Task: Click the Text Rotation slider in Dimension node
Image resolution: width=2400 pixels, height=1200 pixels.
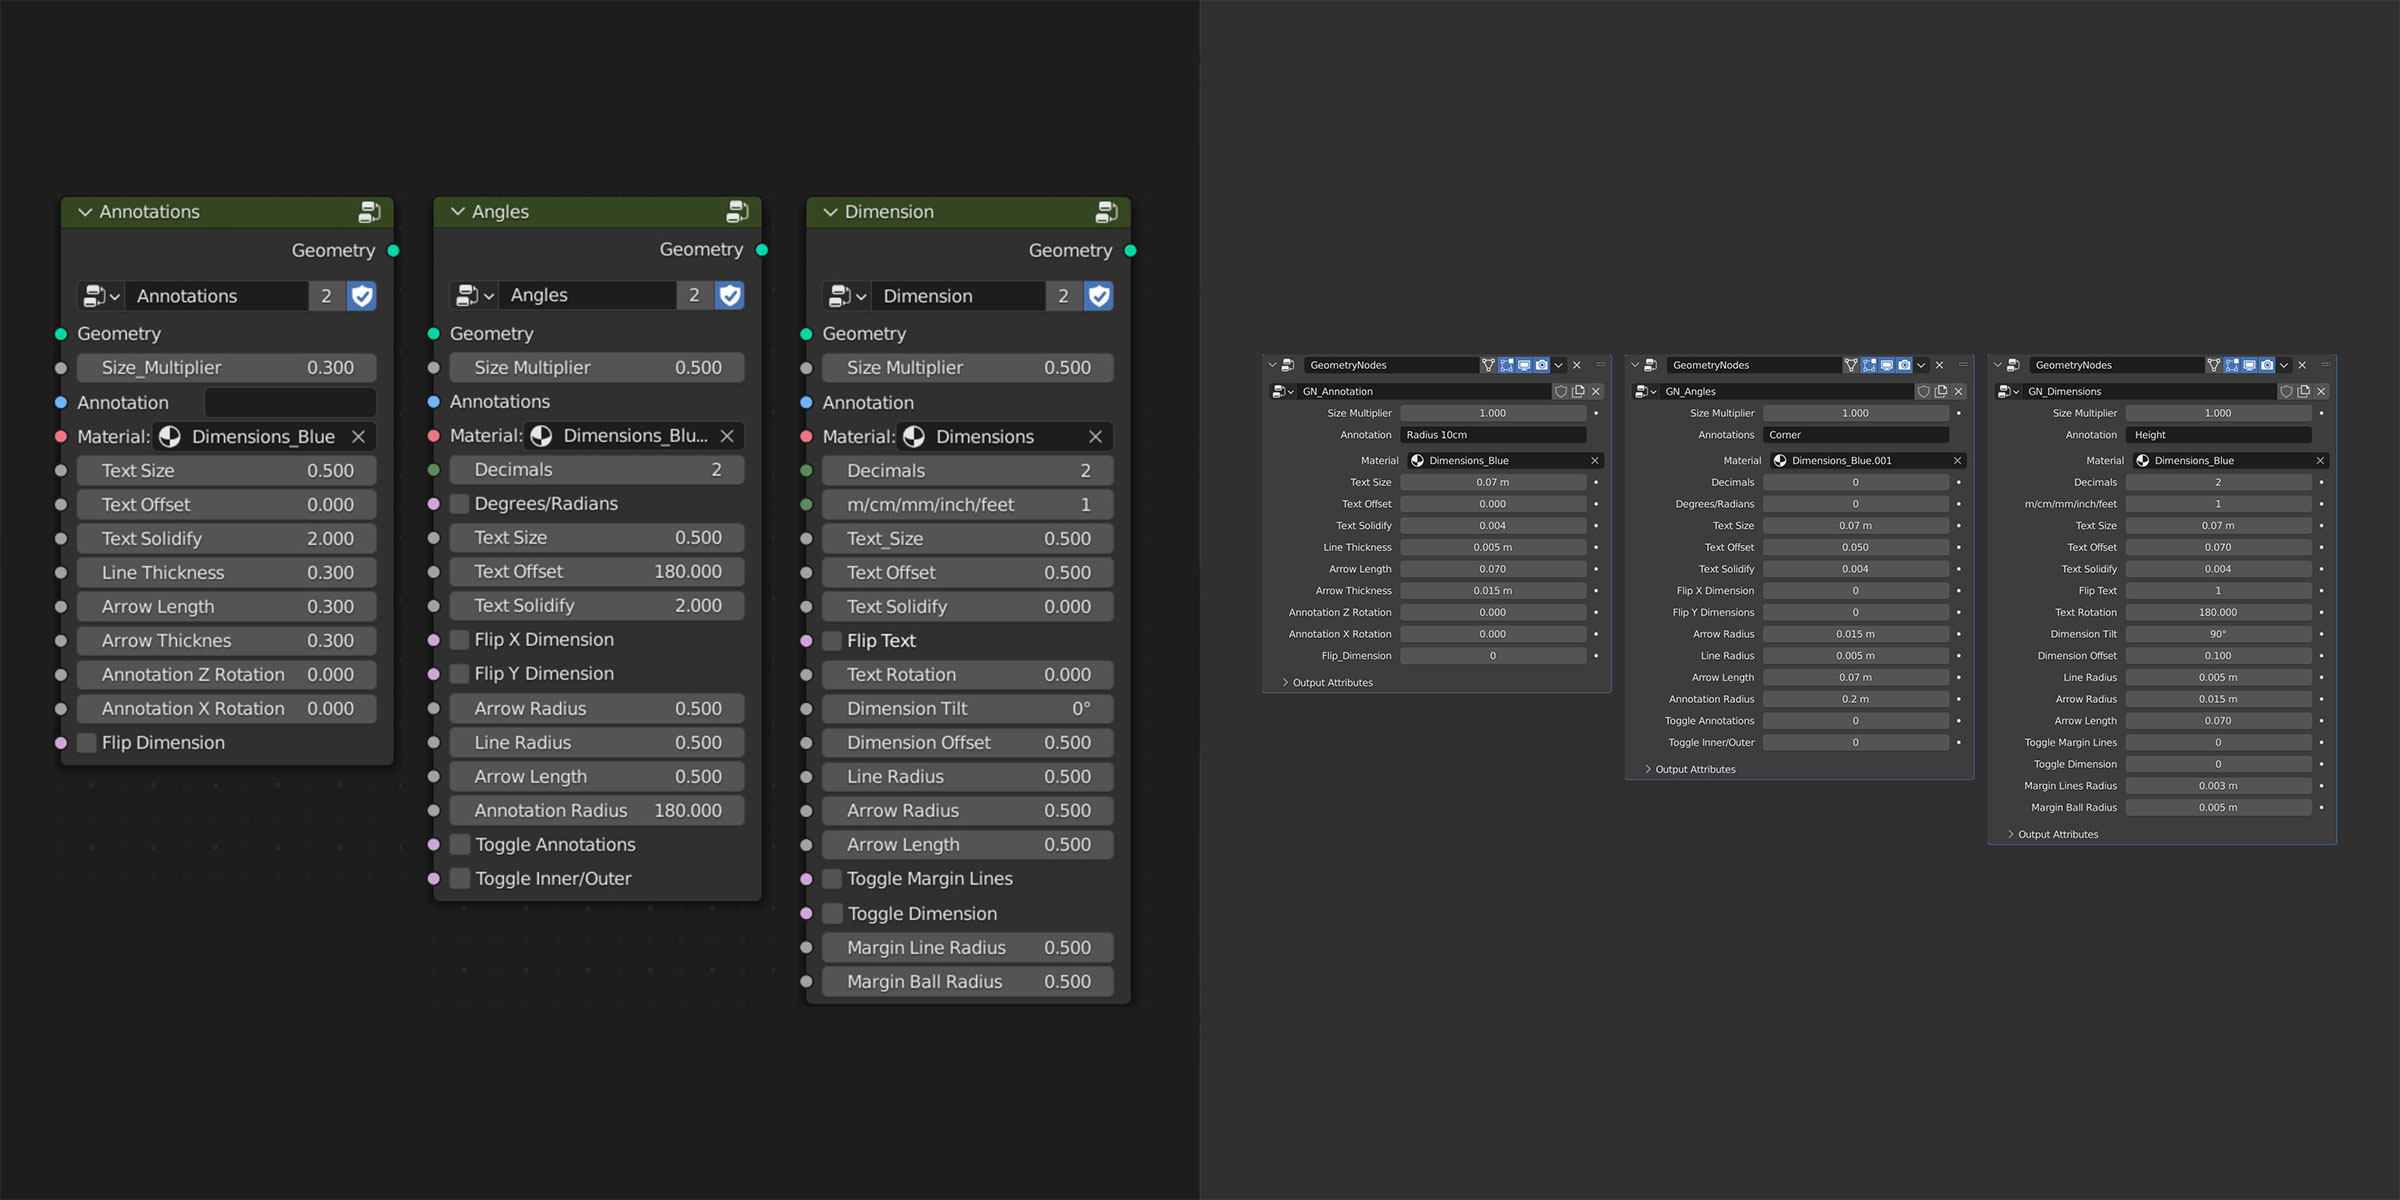Action: pos(967,675)
